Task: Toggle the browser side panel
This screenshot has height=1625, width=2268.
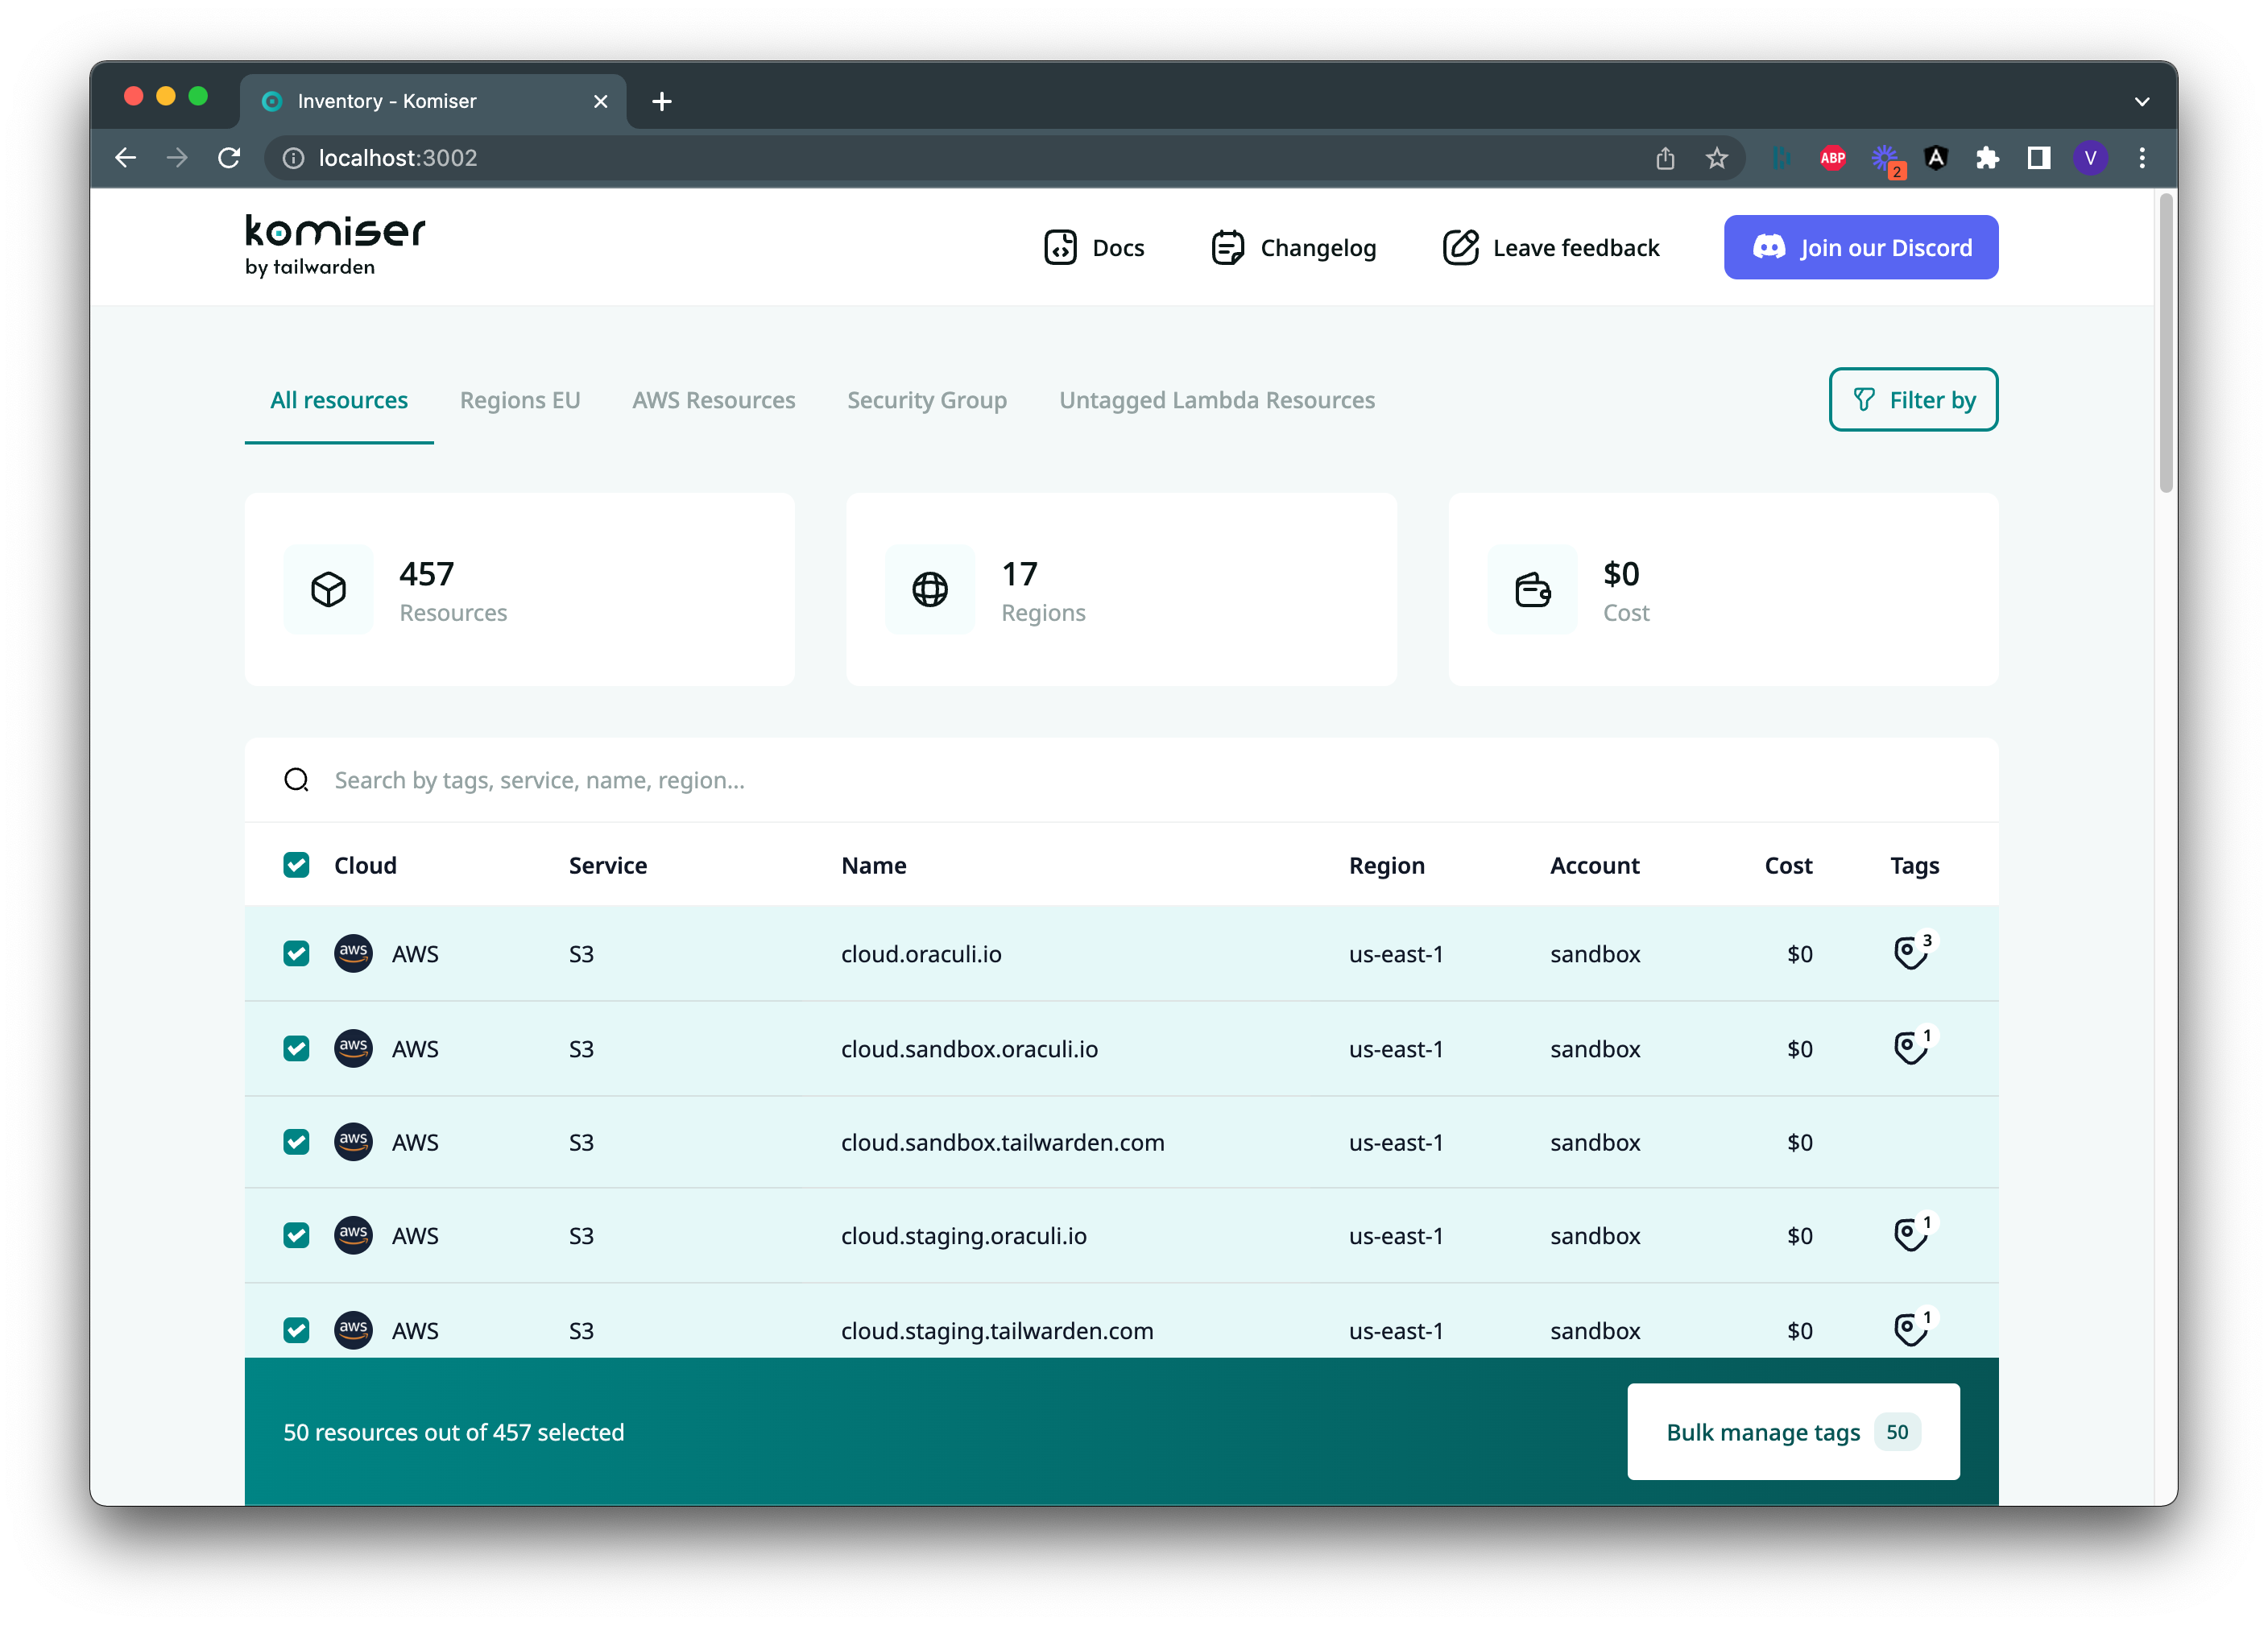Action: [2038, 158]
